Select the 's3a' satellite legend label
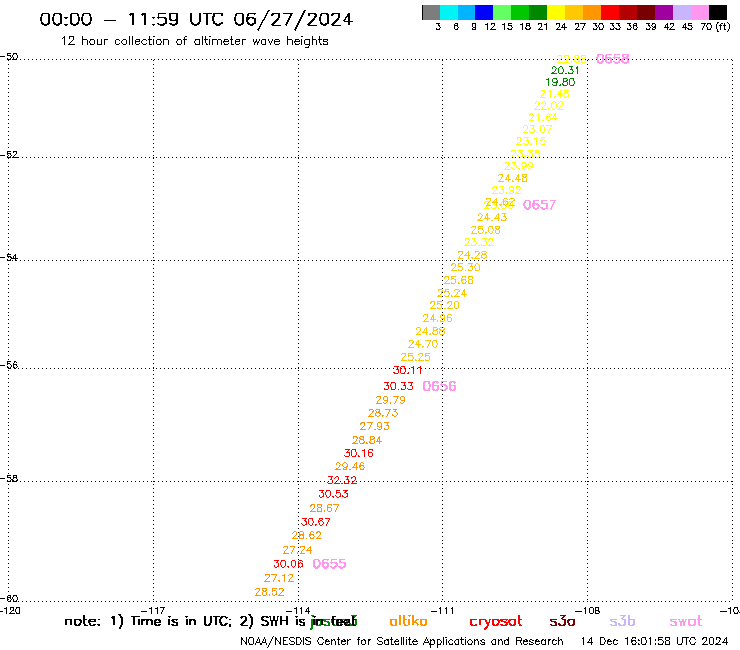This screenshot has height=650, width=740. click(x=562, y=622)
